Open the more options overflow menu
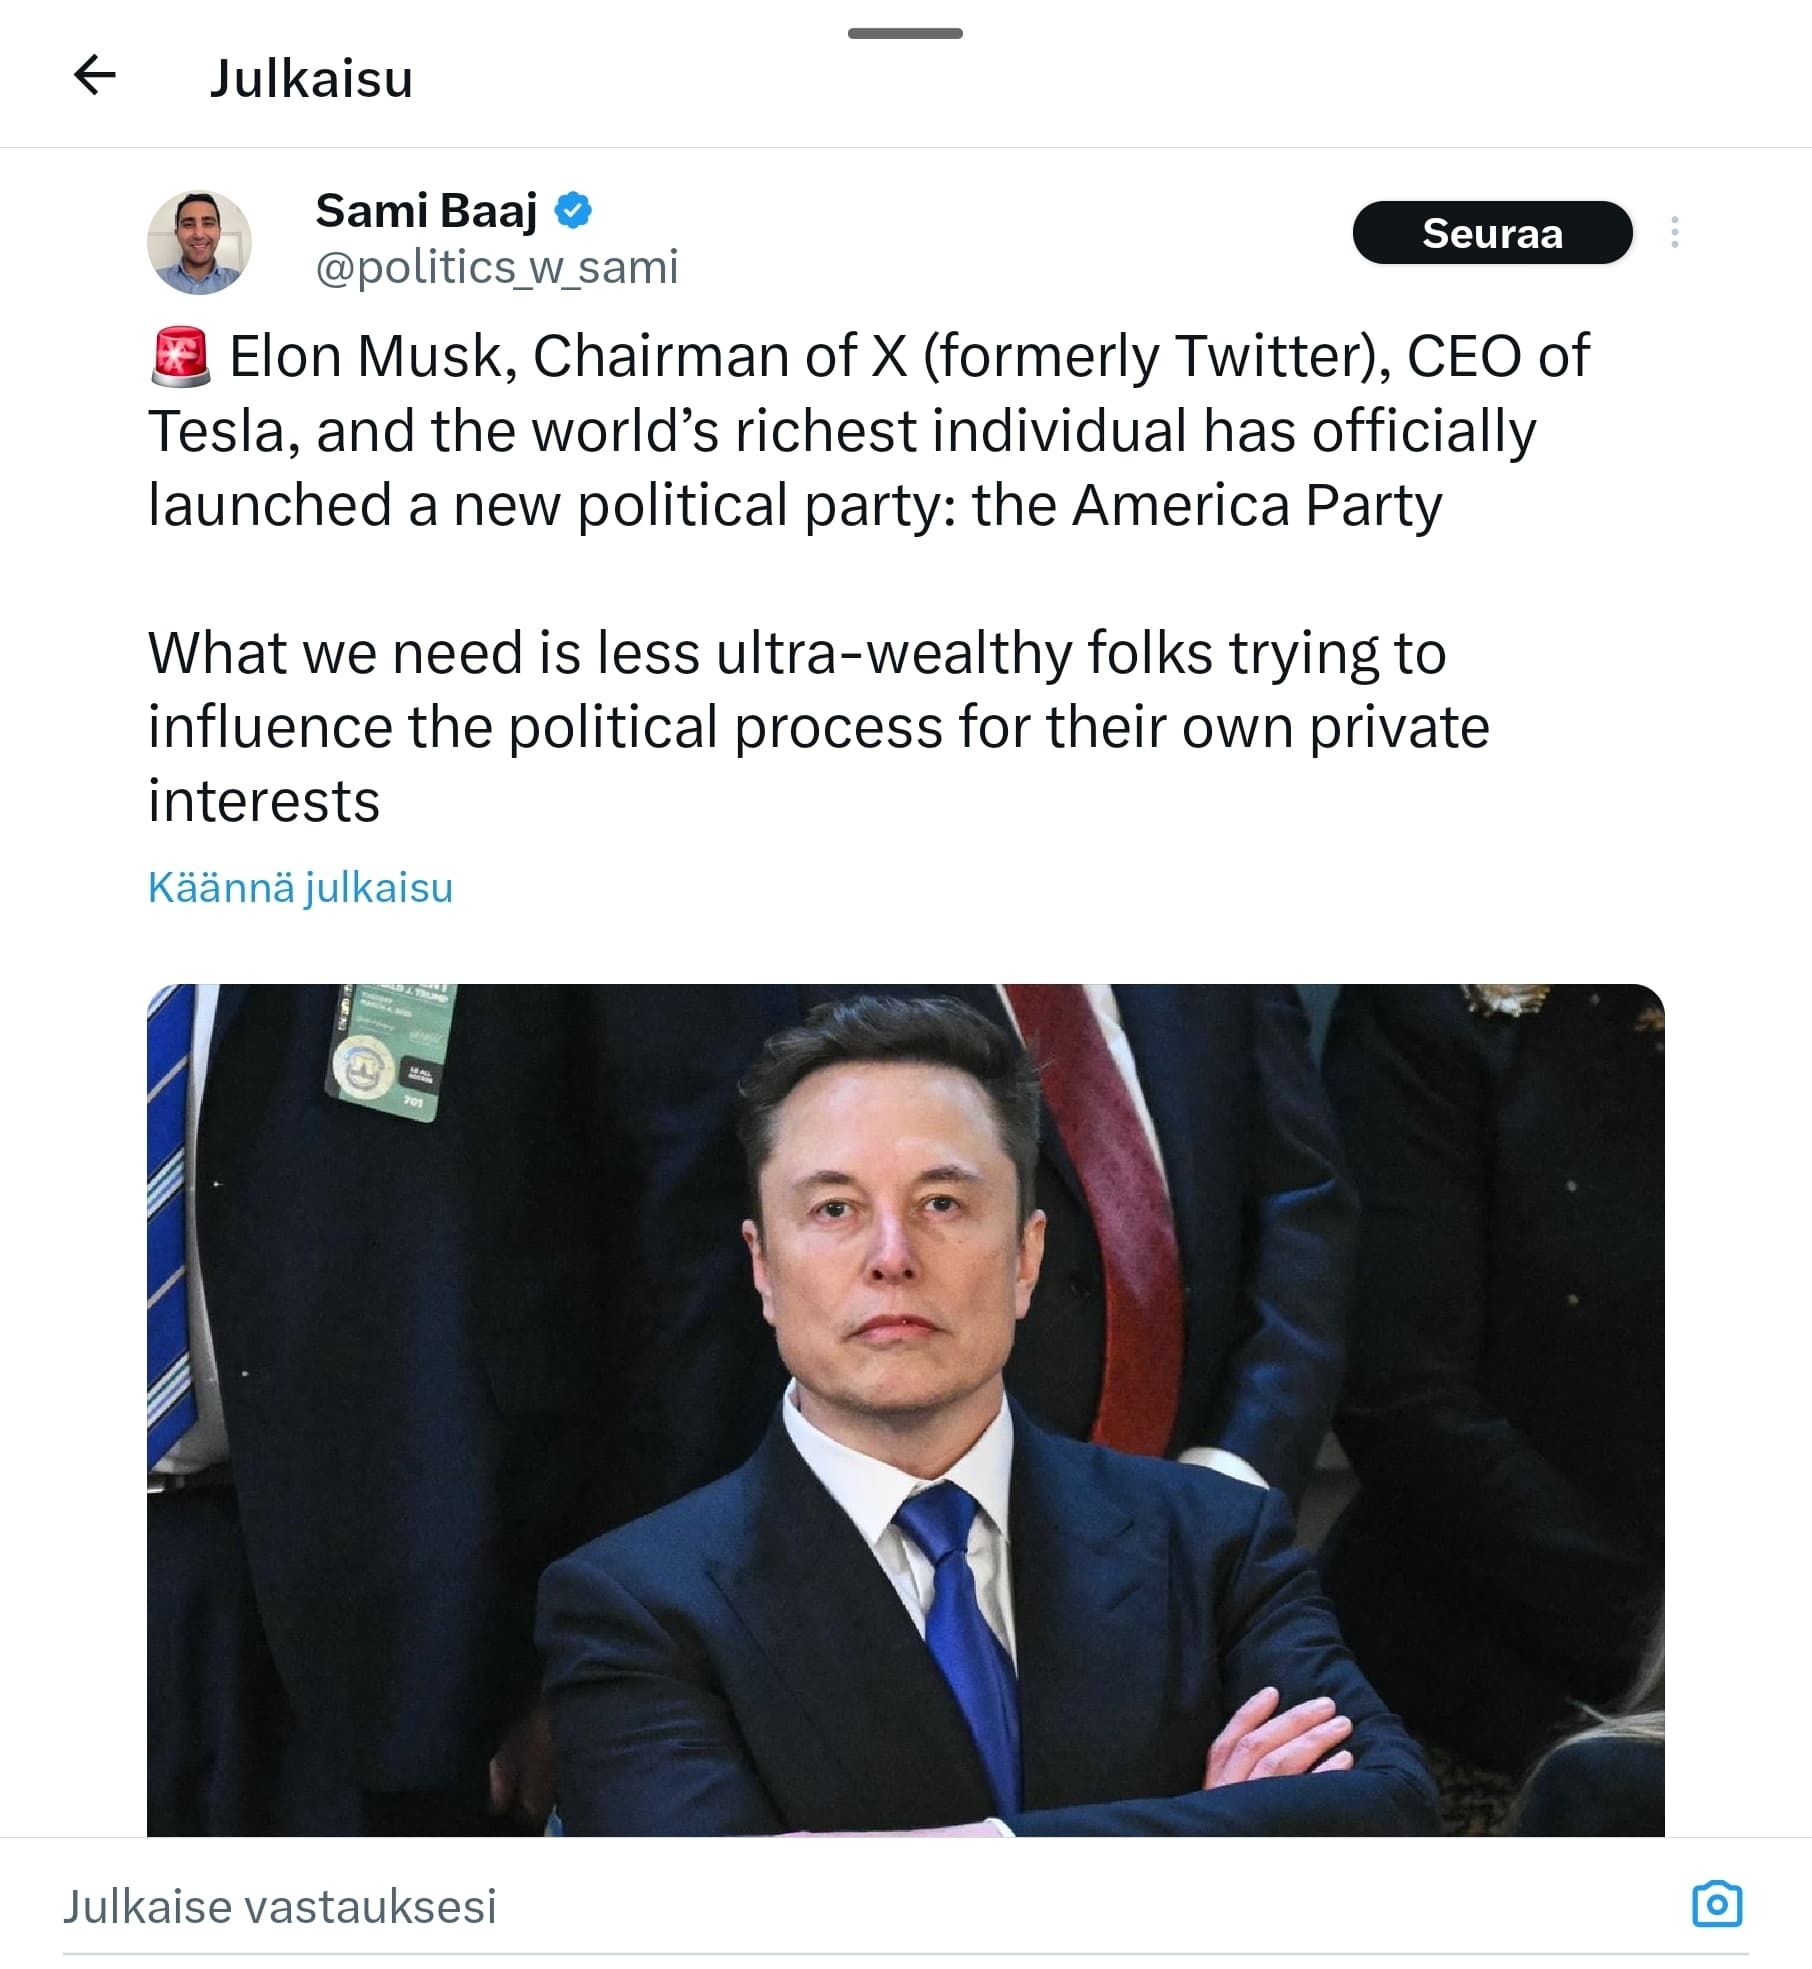The width and height of the screenshot is (1812, 1969). (1676, 232)
